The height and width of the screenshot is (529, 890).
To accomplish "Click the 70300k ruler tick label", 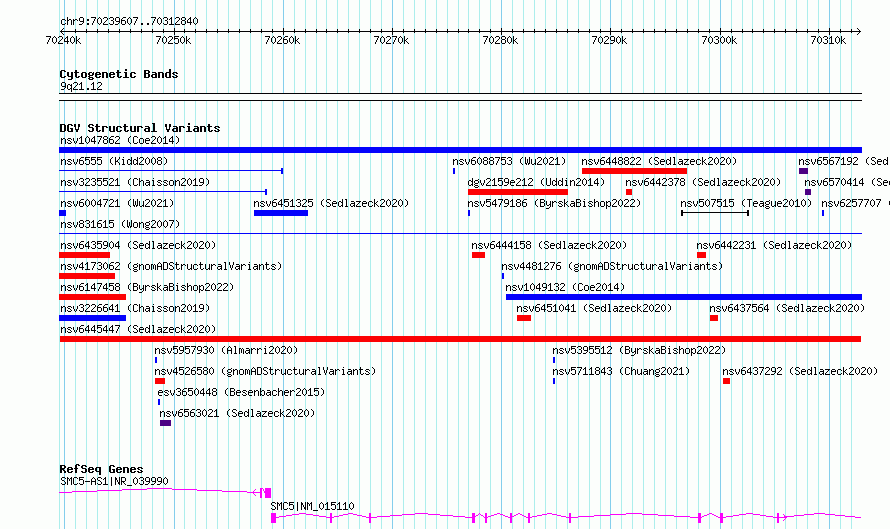I will click(719, 40).
